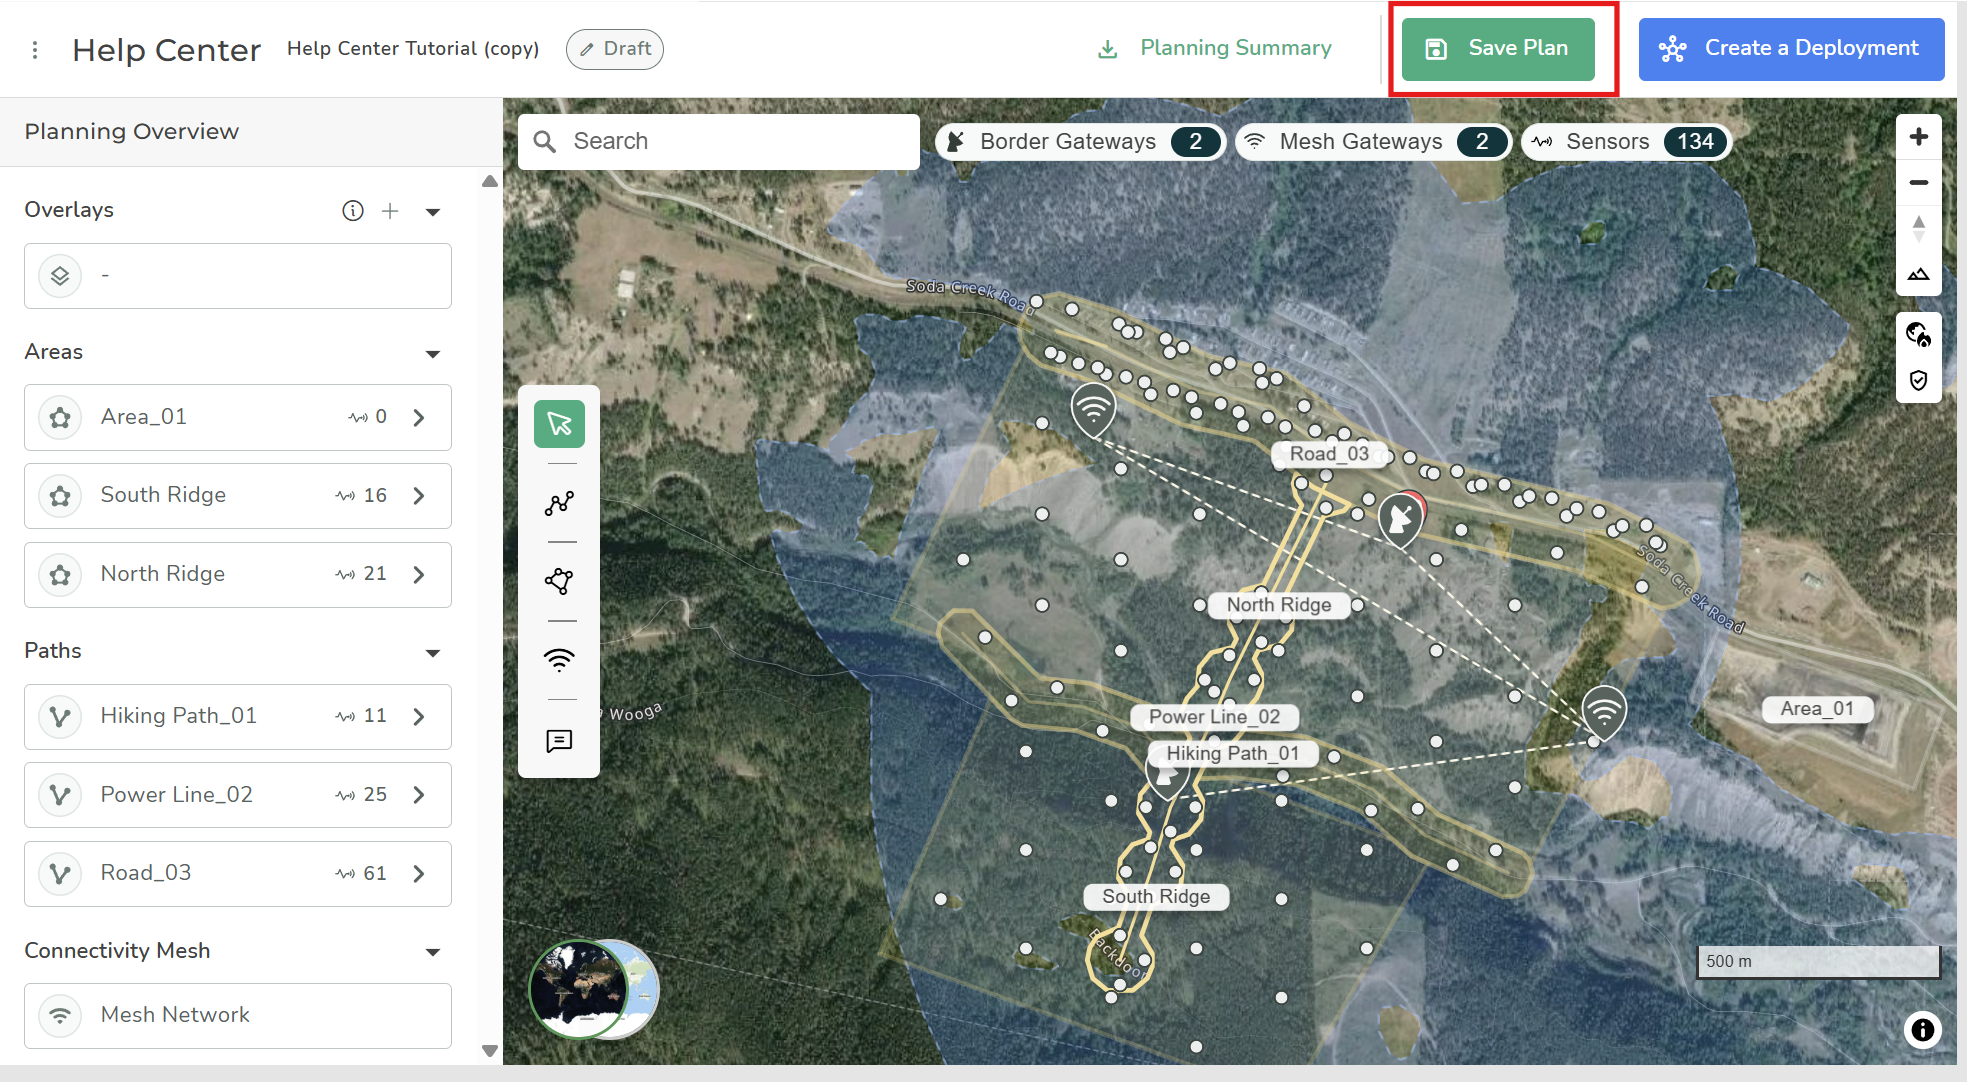Select the mesh gateway placement tool
1967x1082 pixels.
click(x=559, y=660)
